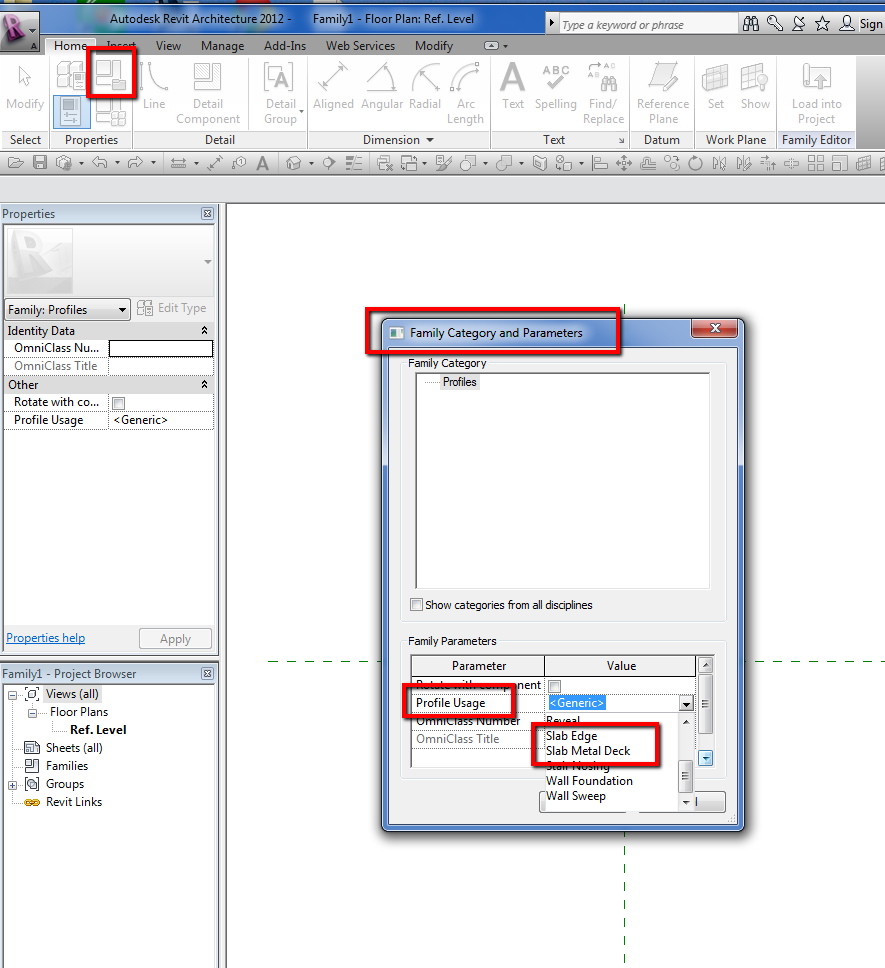The width and height of the screenshot is (885, 968).
Task: Choose Slab Metal Deck from the list
Action: (588, 751)
